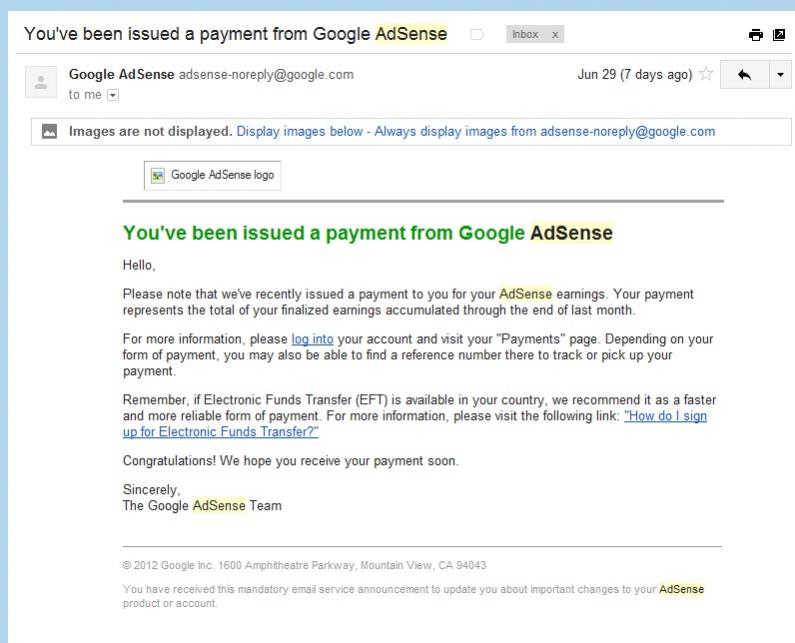Image resolution: width=795 pixels, height=643 pixels.
Task: Click the Inbox label tag
Action: pos(525,34)
